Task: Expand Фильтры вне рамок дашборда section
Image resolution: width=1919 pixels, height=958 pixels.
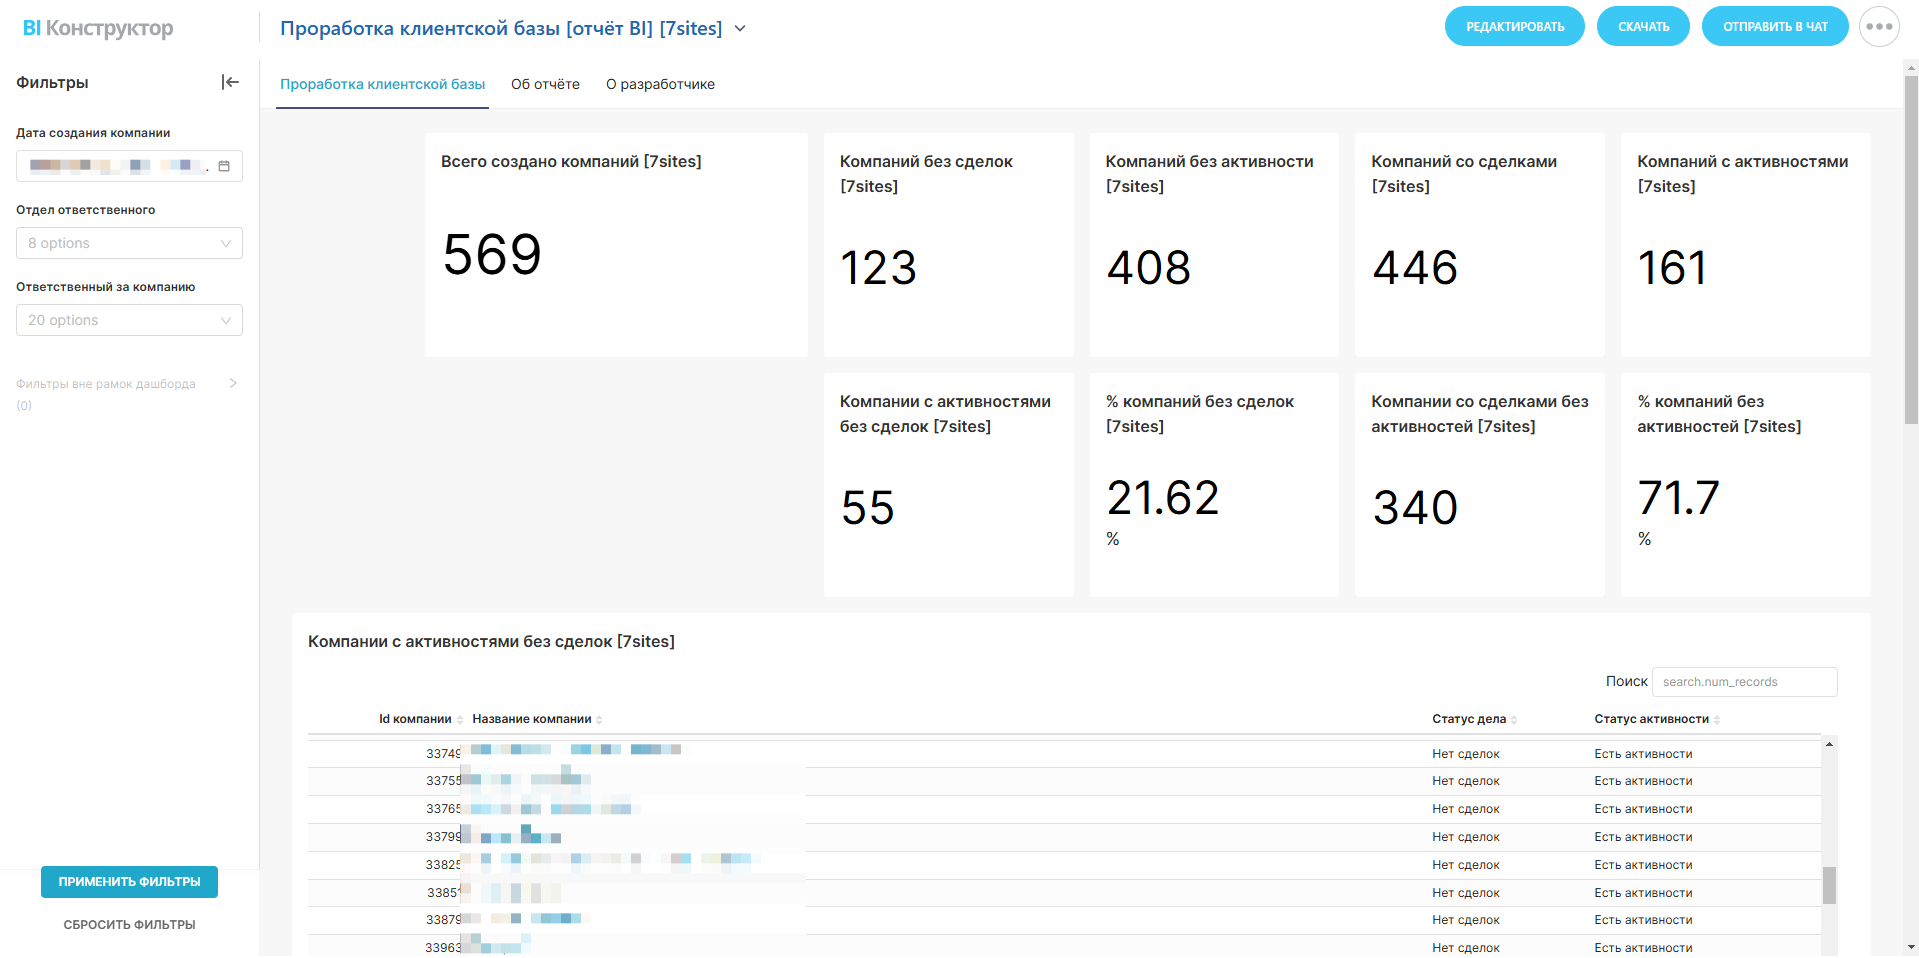Action: pos(233,383)
